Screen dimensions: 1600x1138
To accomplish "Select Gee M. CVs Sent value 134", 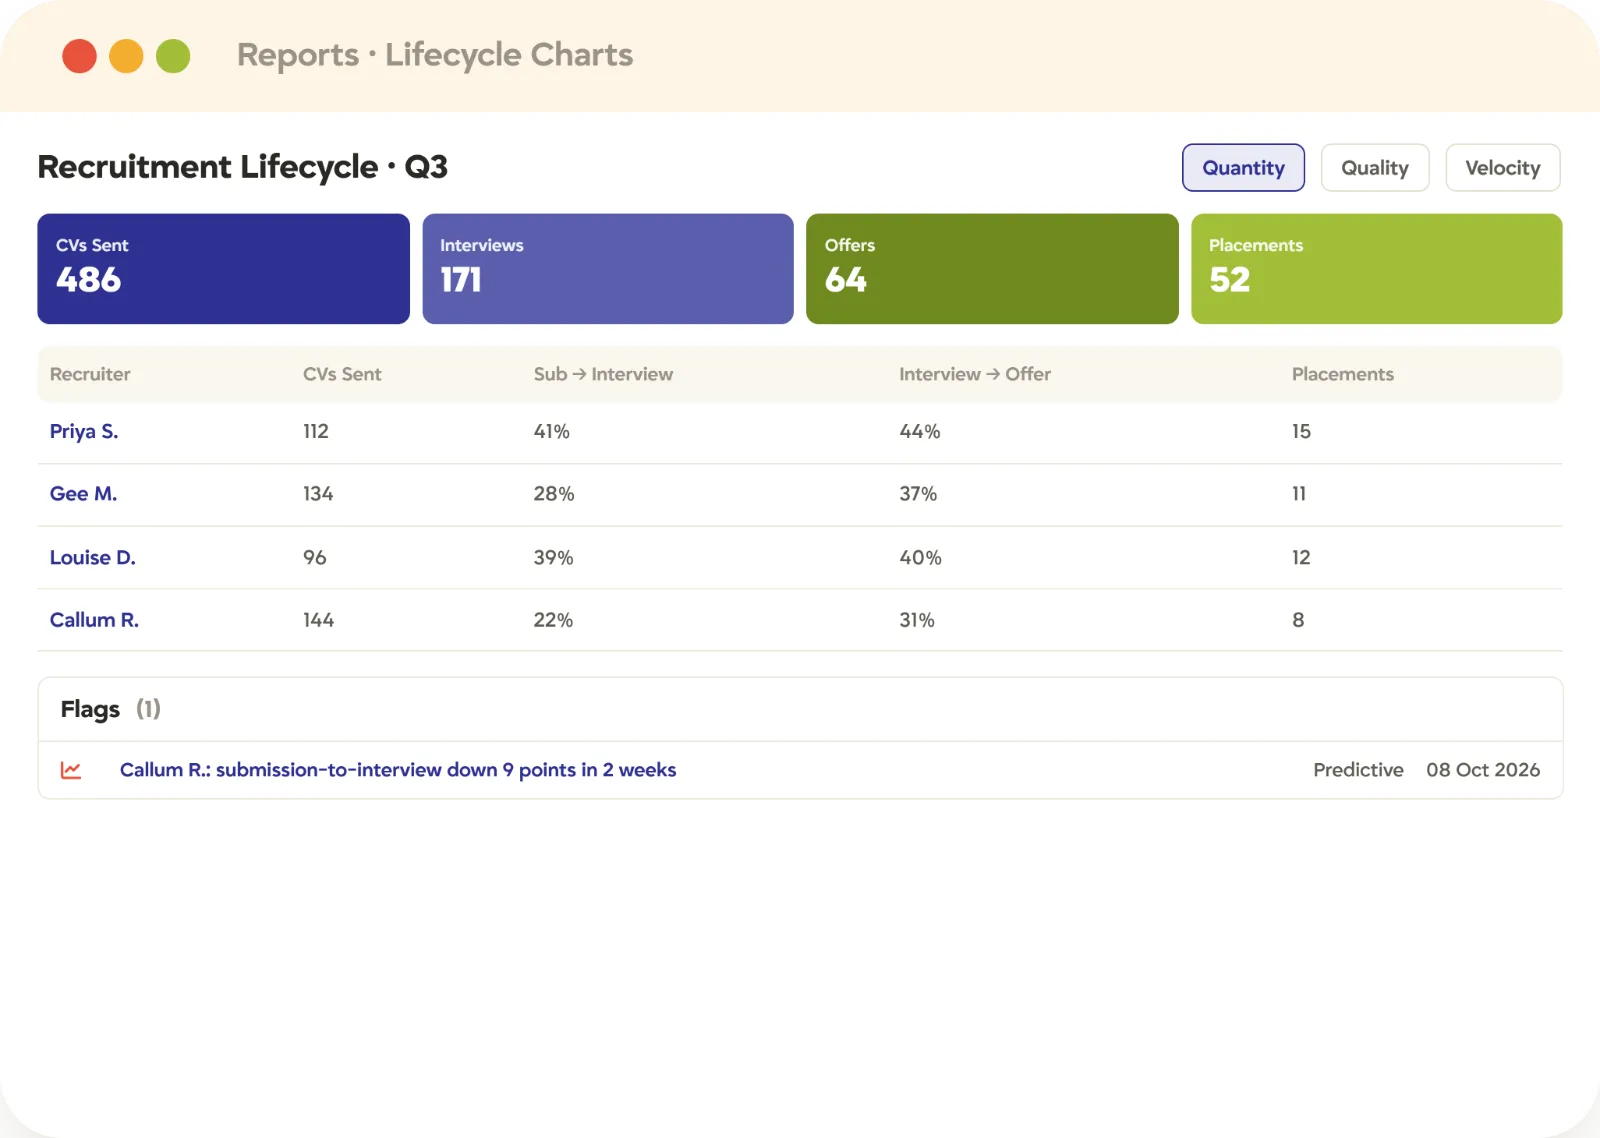I will point(318,494).
